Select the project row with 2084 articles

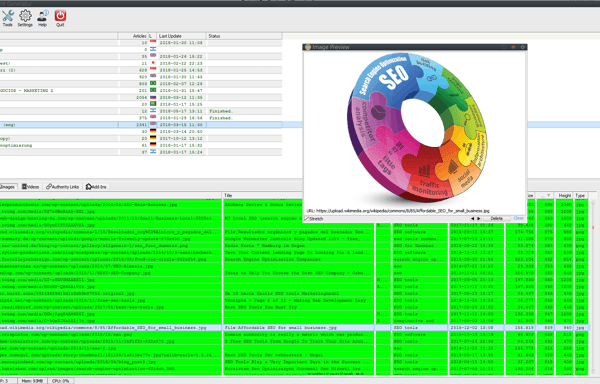141,97
